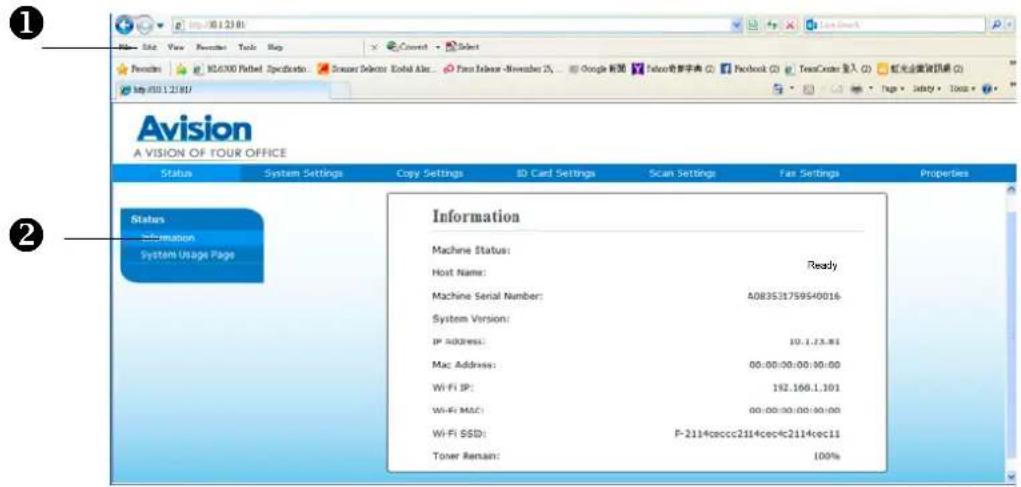Open the TeamCenter login favorite

tap(826, 68)
